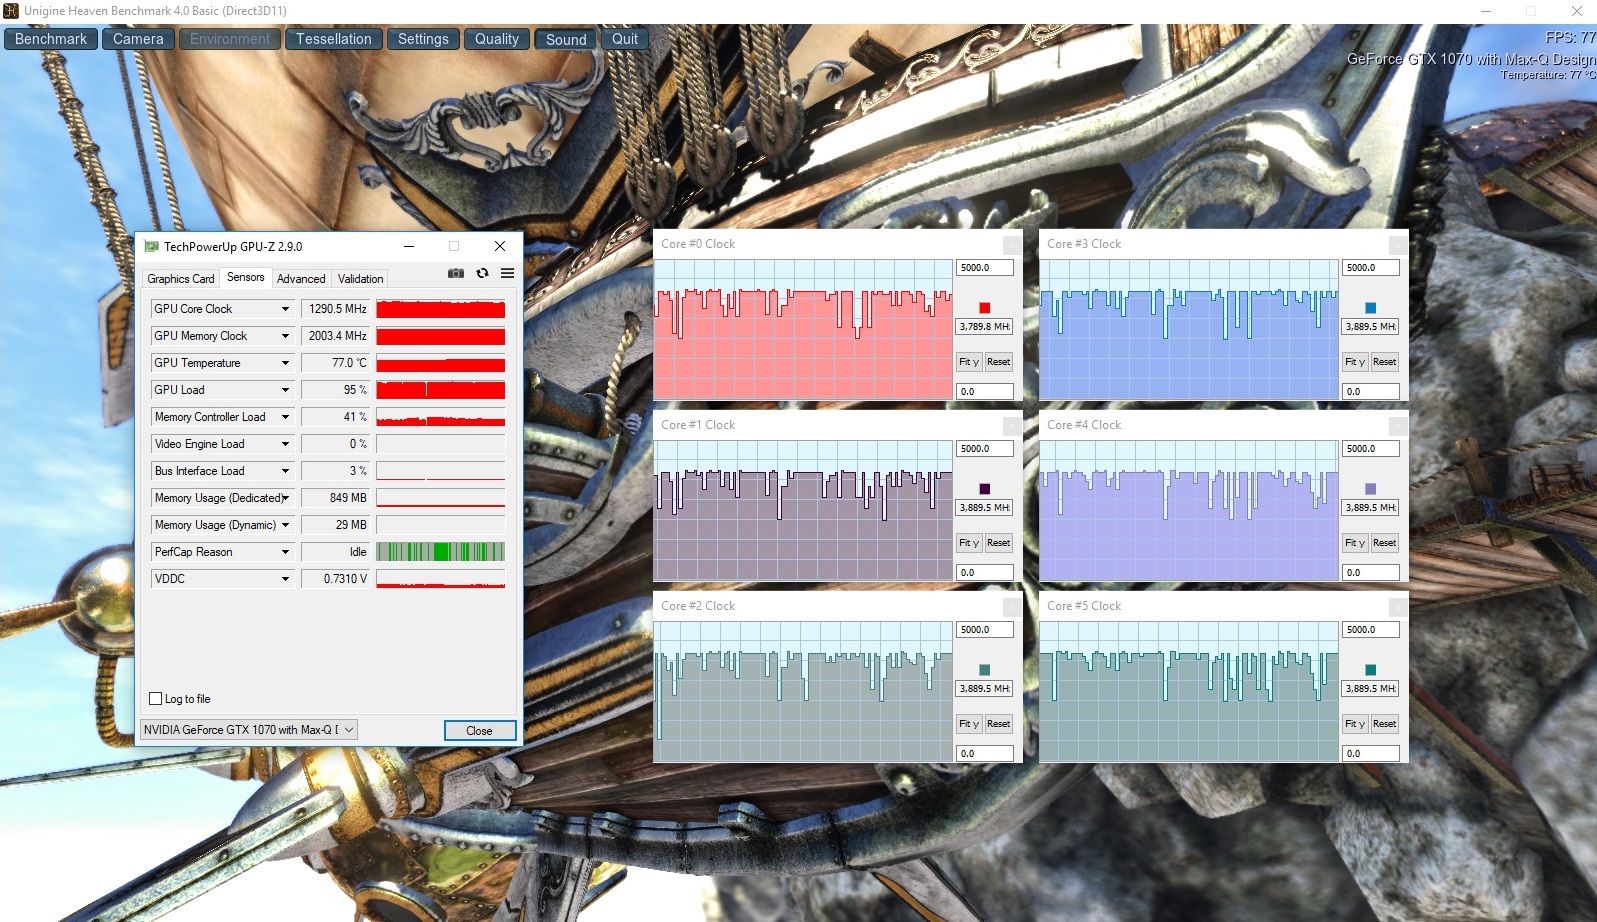The image size is (1597, 922).
Task: Open the Camera menu in Heaven
Action: 138,39
